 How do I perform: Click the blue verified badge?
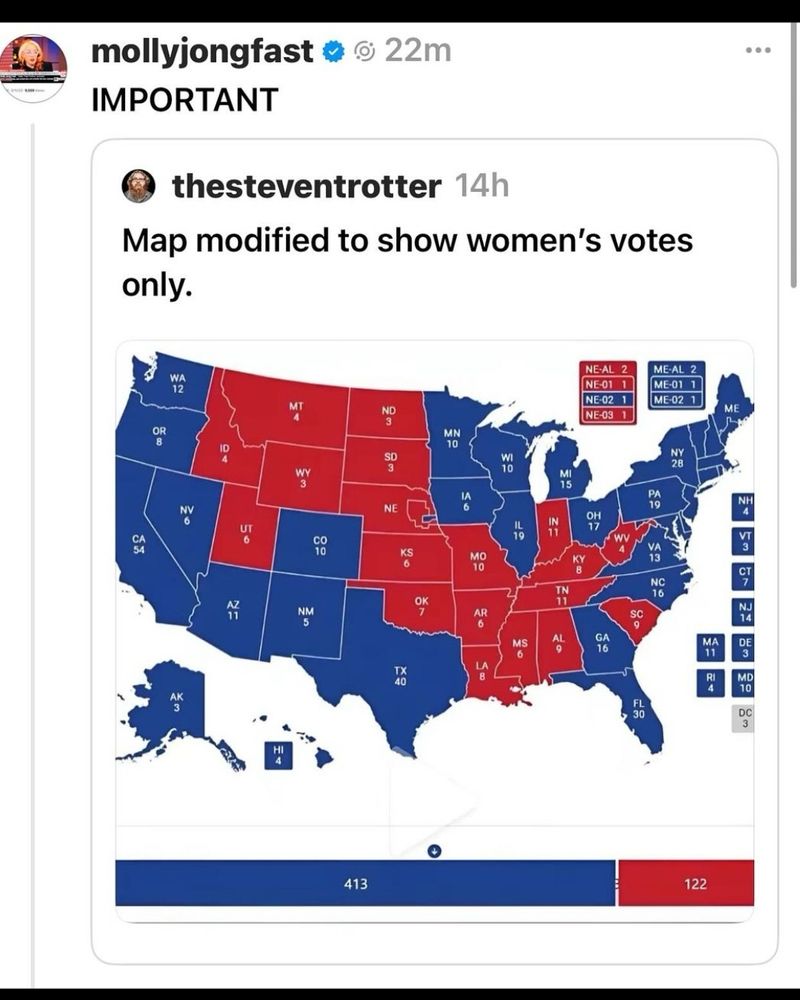[x=333, y=52]
